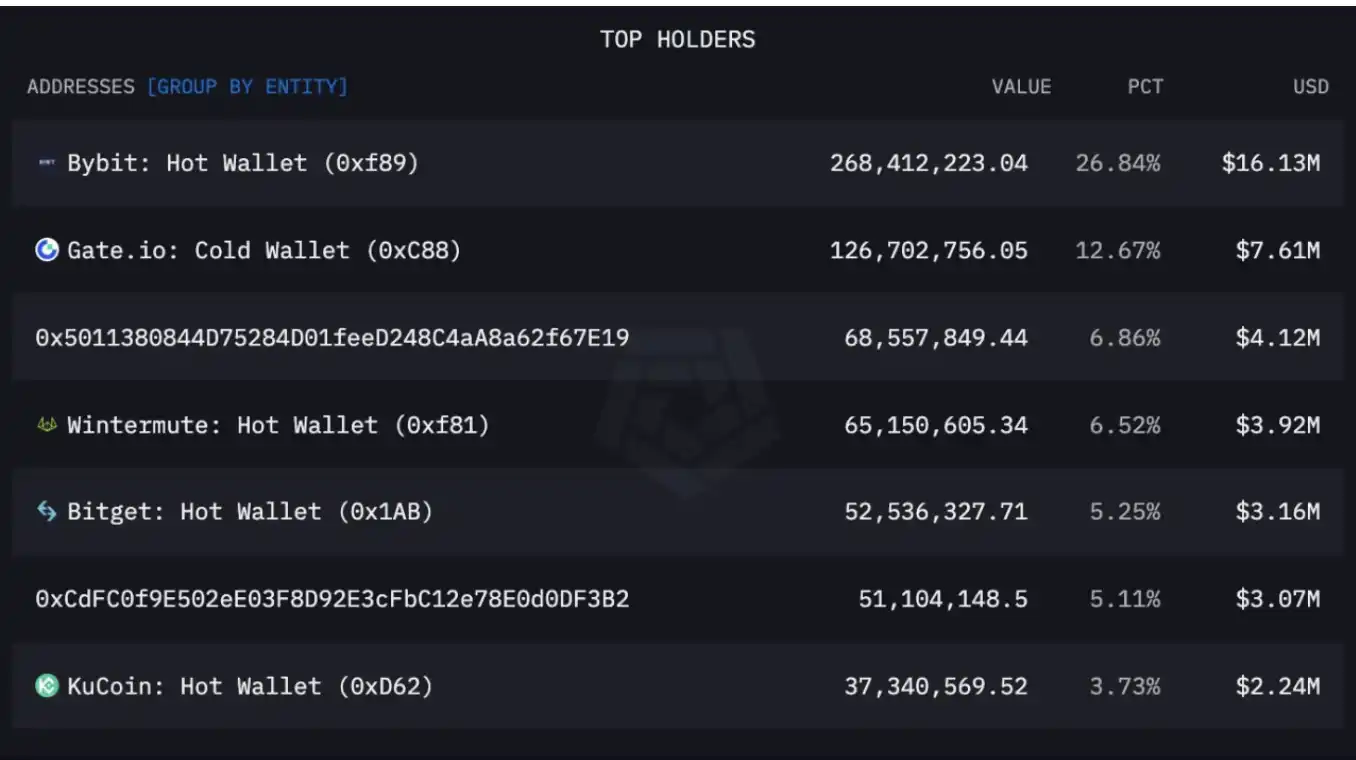This screenshot has width=1356, height=760.
Task: Open Wintermute: Hot Wallet (0xf81) address
Action: coord(278,425)
